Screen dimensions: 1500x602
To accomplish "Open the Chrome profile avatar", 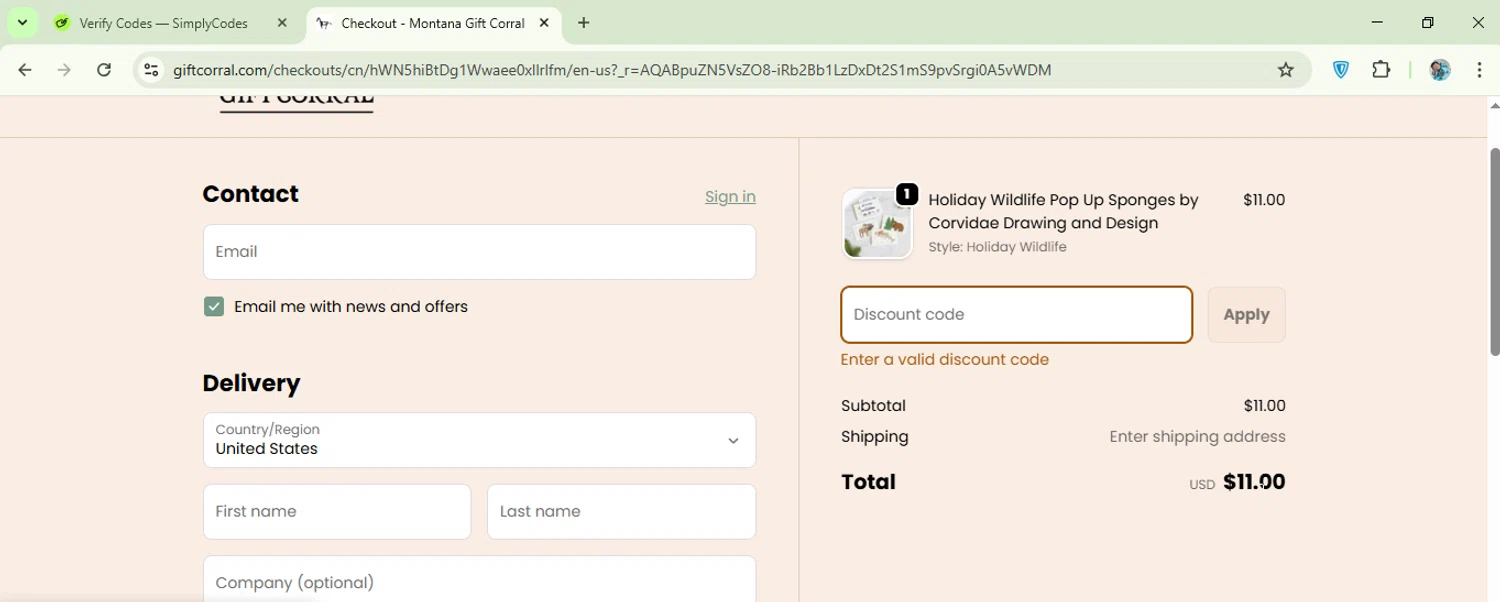I will pos(1440,70).
